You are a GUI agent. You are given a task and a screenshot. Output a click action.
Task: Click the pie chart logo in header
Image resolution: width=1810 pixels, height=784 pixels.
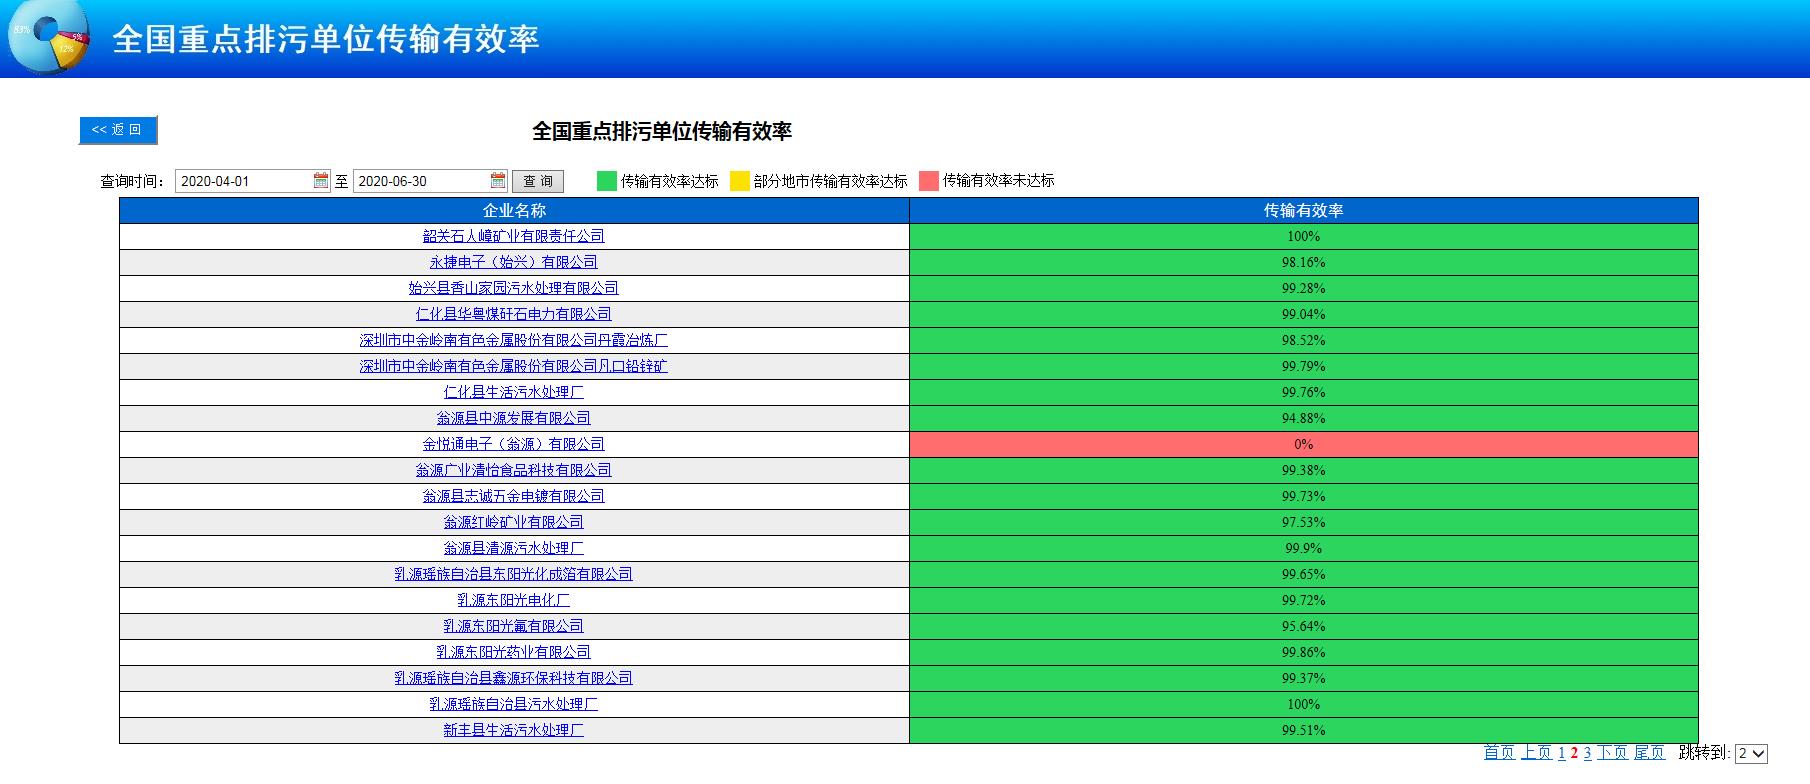click(x=48, y=37)
